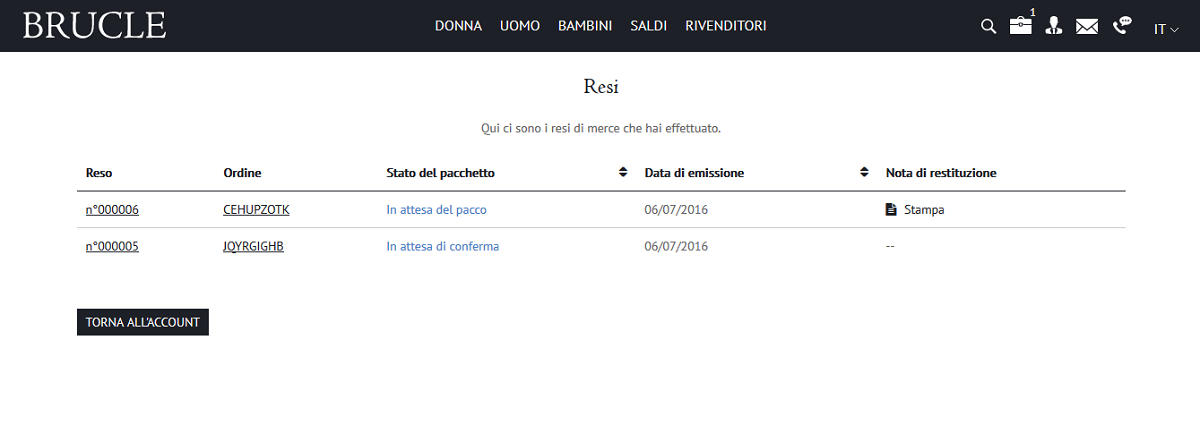Click the search magnifier icon
1200x425 pixels.
988,26
